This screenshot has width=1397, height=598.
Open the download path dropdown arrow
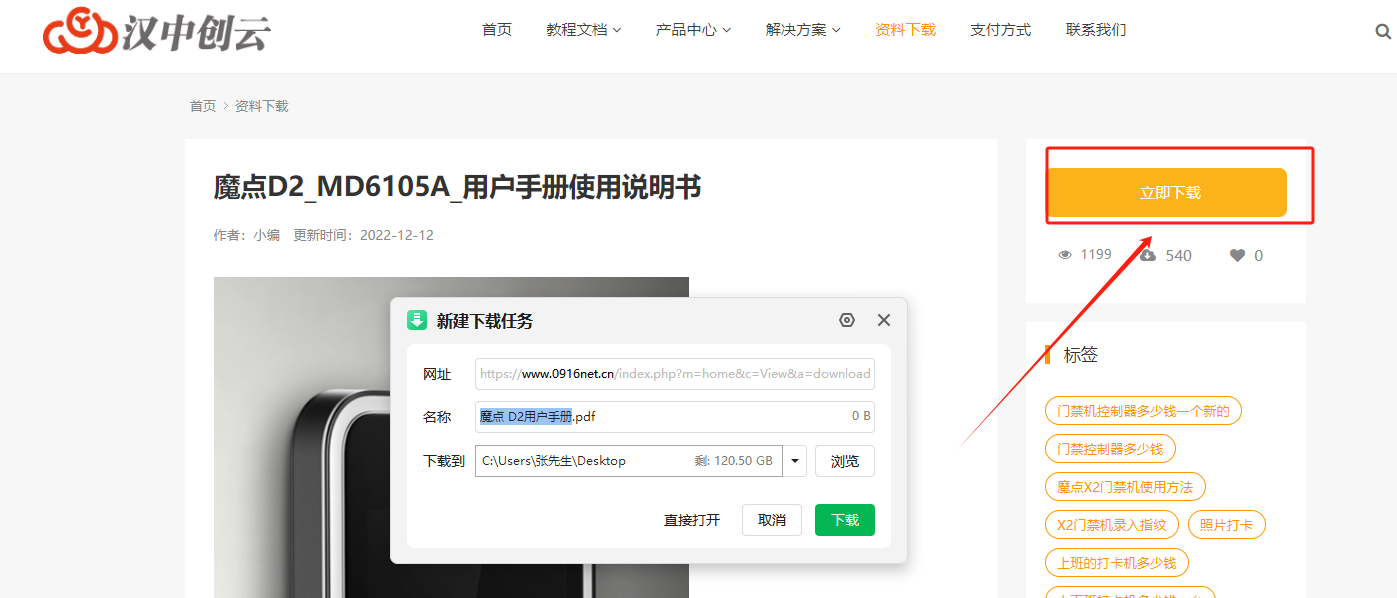795,461
